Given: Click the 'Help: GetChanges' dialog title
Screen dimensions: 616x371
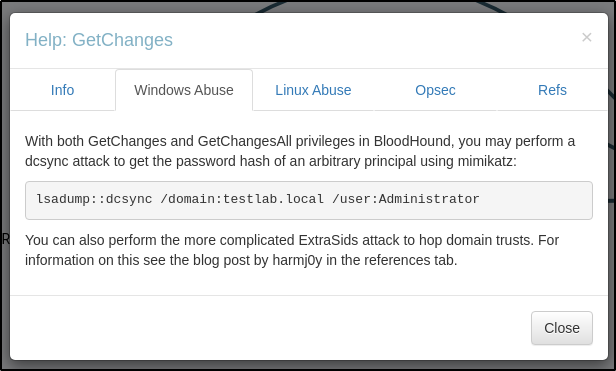Looking at the screenshot, I should 99,40.
